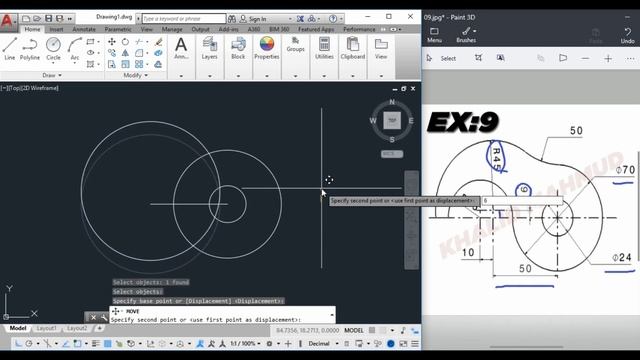Image resolution: width=640 pixels, height=360 pixels.
Task: Select the Copy tool in Modify panel
Action: click(111, 53)
